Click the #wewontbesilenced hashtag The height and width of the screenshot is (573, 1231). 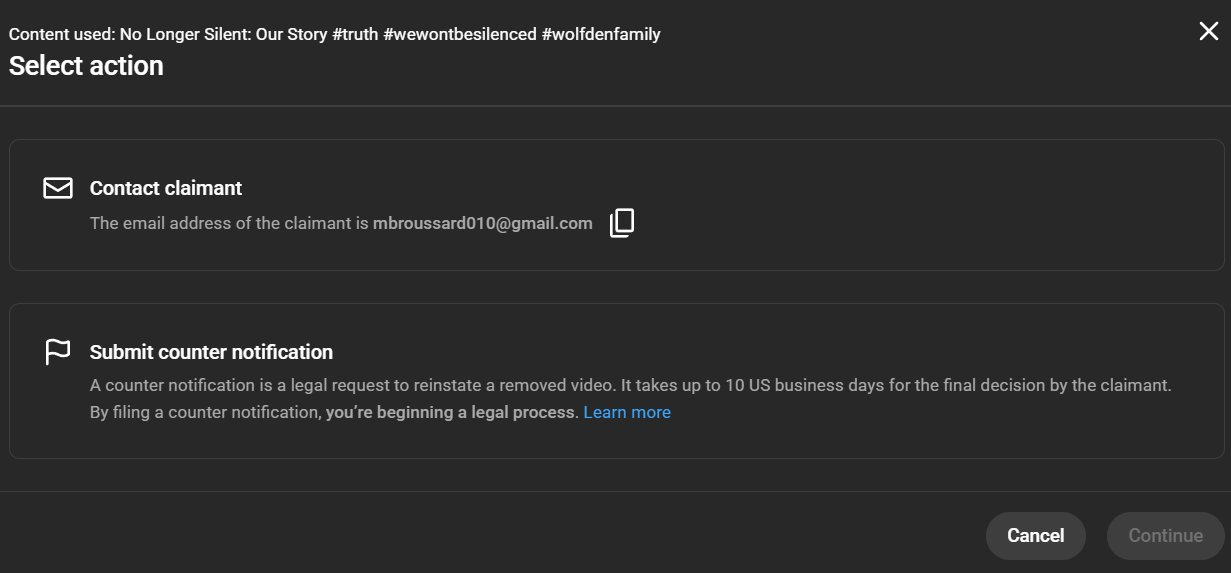pyautogui.click(x=460, y=34)
